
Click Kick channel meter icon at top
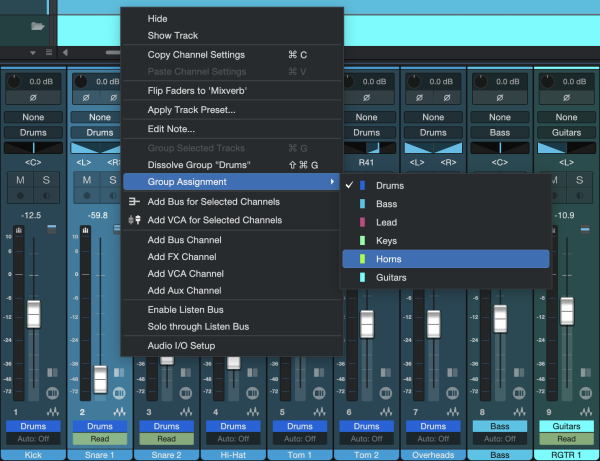pos(19,230)
